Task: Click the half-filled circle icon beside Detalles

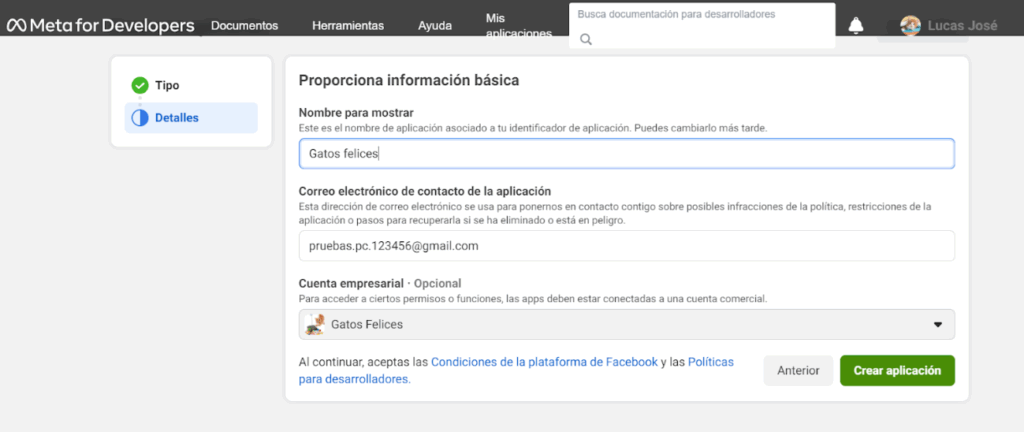Action: tap(140, 118)
